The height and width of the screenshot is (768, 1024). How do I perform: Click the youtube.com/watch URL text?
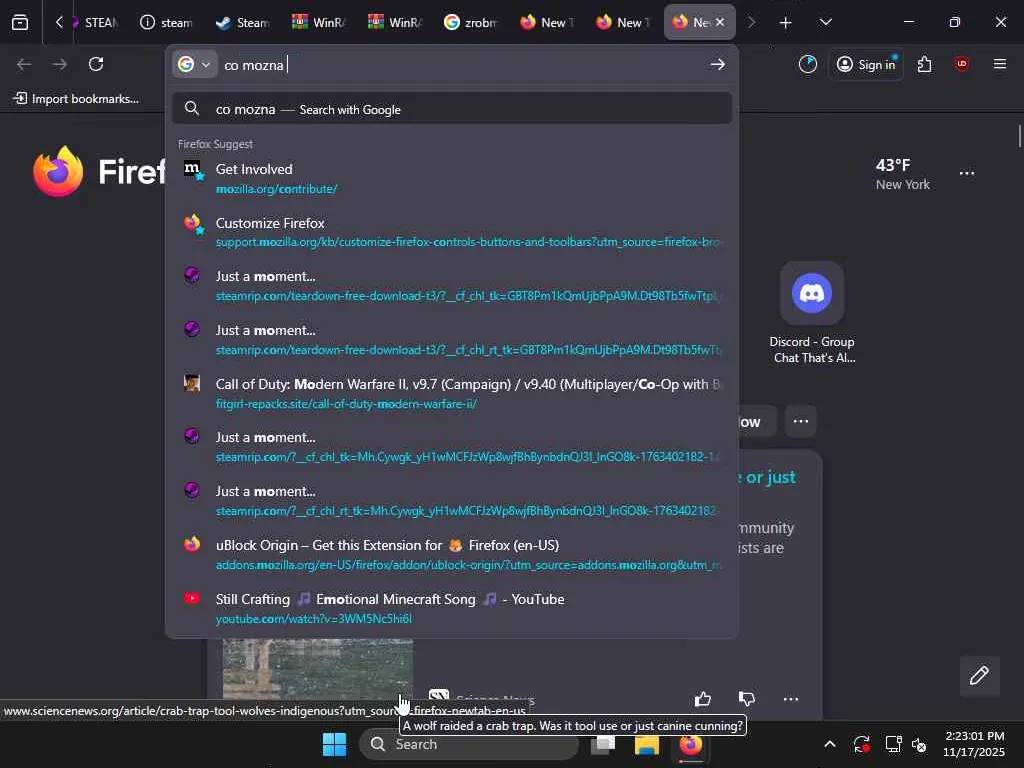tap(313, 618)
